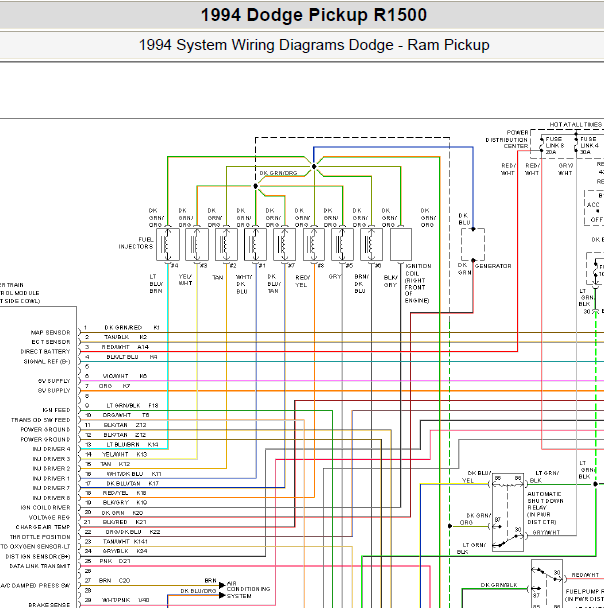Click the "DATA LINK TRANSMIT" label

[x=40, y=566]
